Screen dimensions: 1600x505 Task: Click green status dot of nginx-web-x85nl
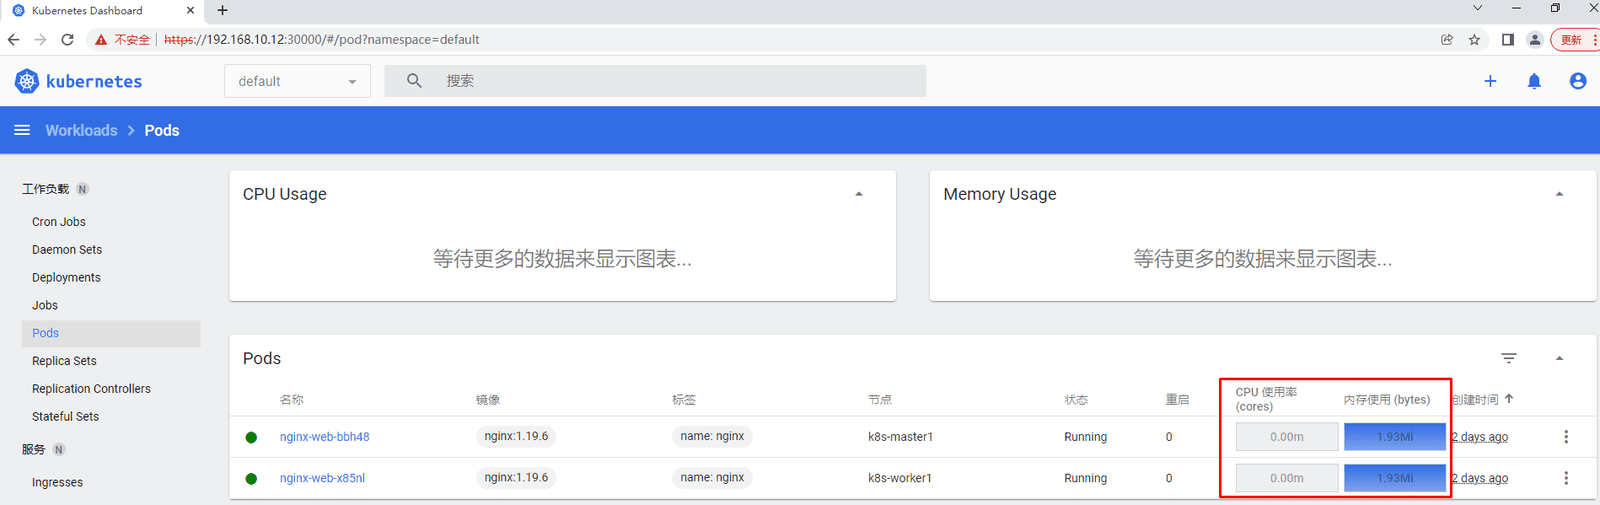tap(251, 478)
